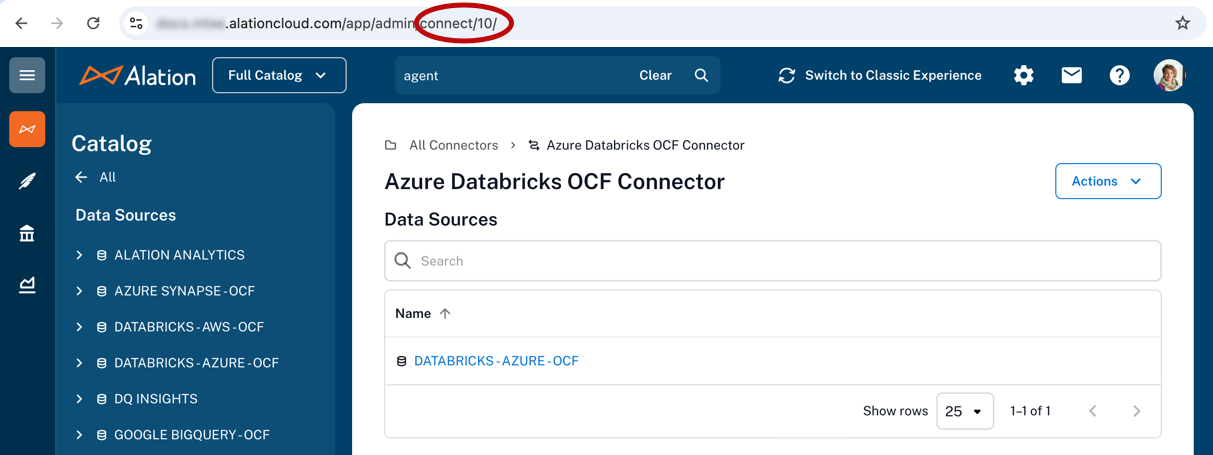Expand GOOGLE BIGQUERY - OCF node
The image size is (1213, 455).
pos(79,435)
